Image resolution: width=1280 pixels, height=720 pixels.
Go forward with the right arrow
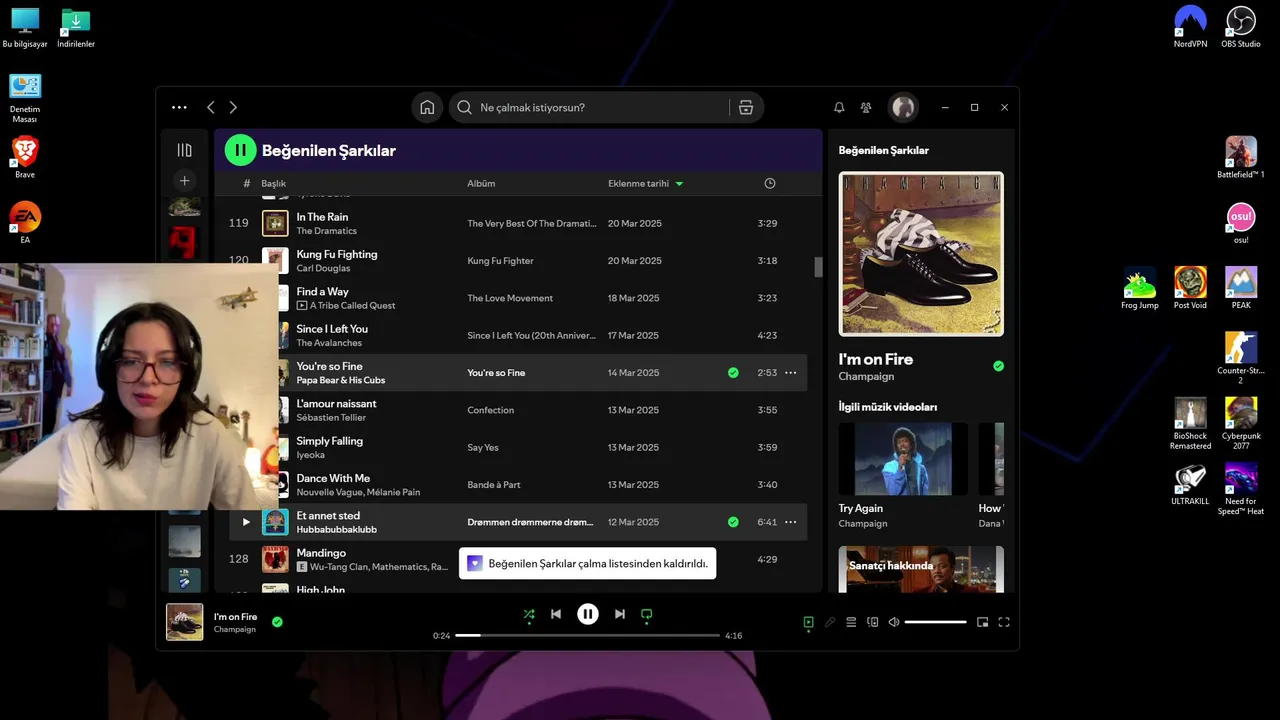pos(233,107)
